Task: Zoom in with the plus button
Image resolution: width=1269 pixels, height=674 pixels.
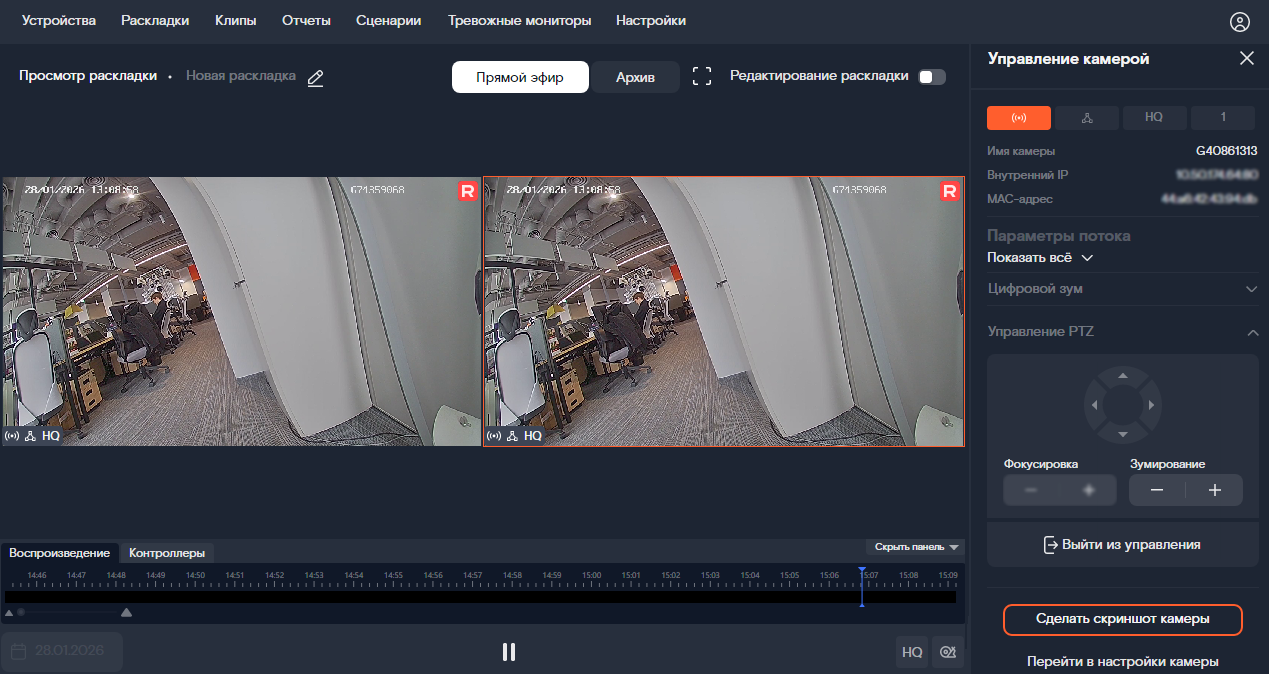Action: (x=1215, y=490)
